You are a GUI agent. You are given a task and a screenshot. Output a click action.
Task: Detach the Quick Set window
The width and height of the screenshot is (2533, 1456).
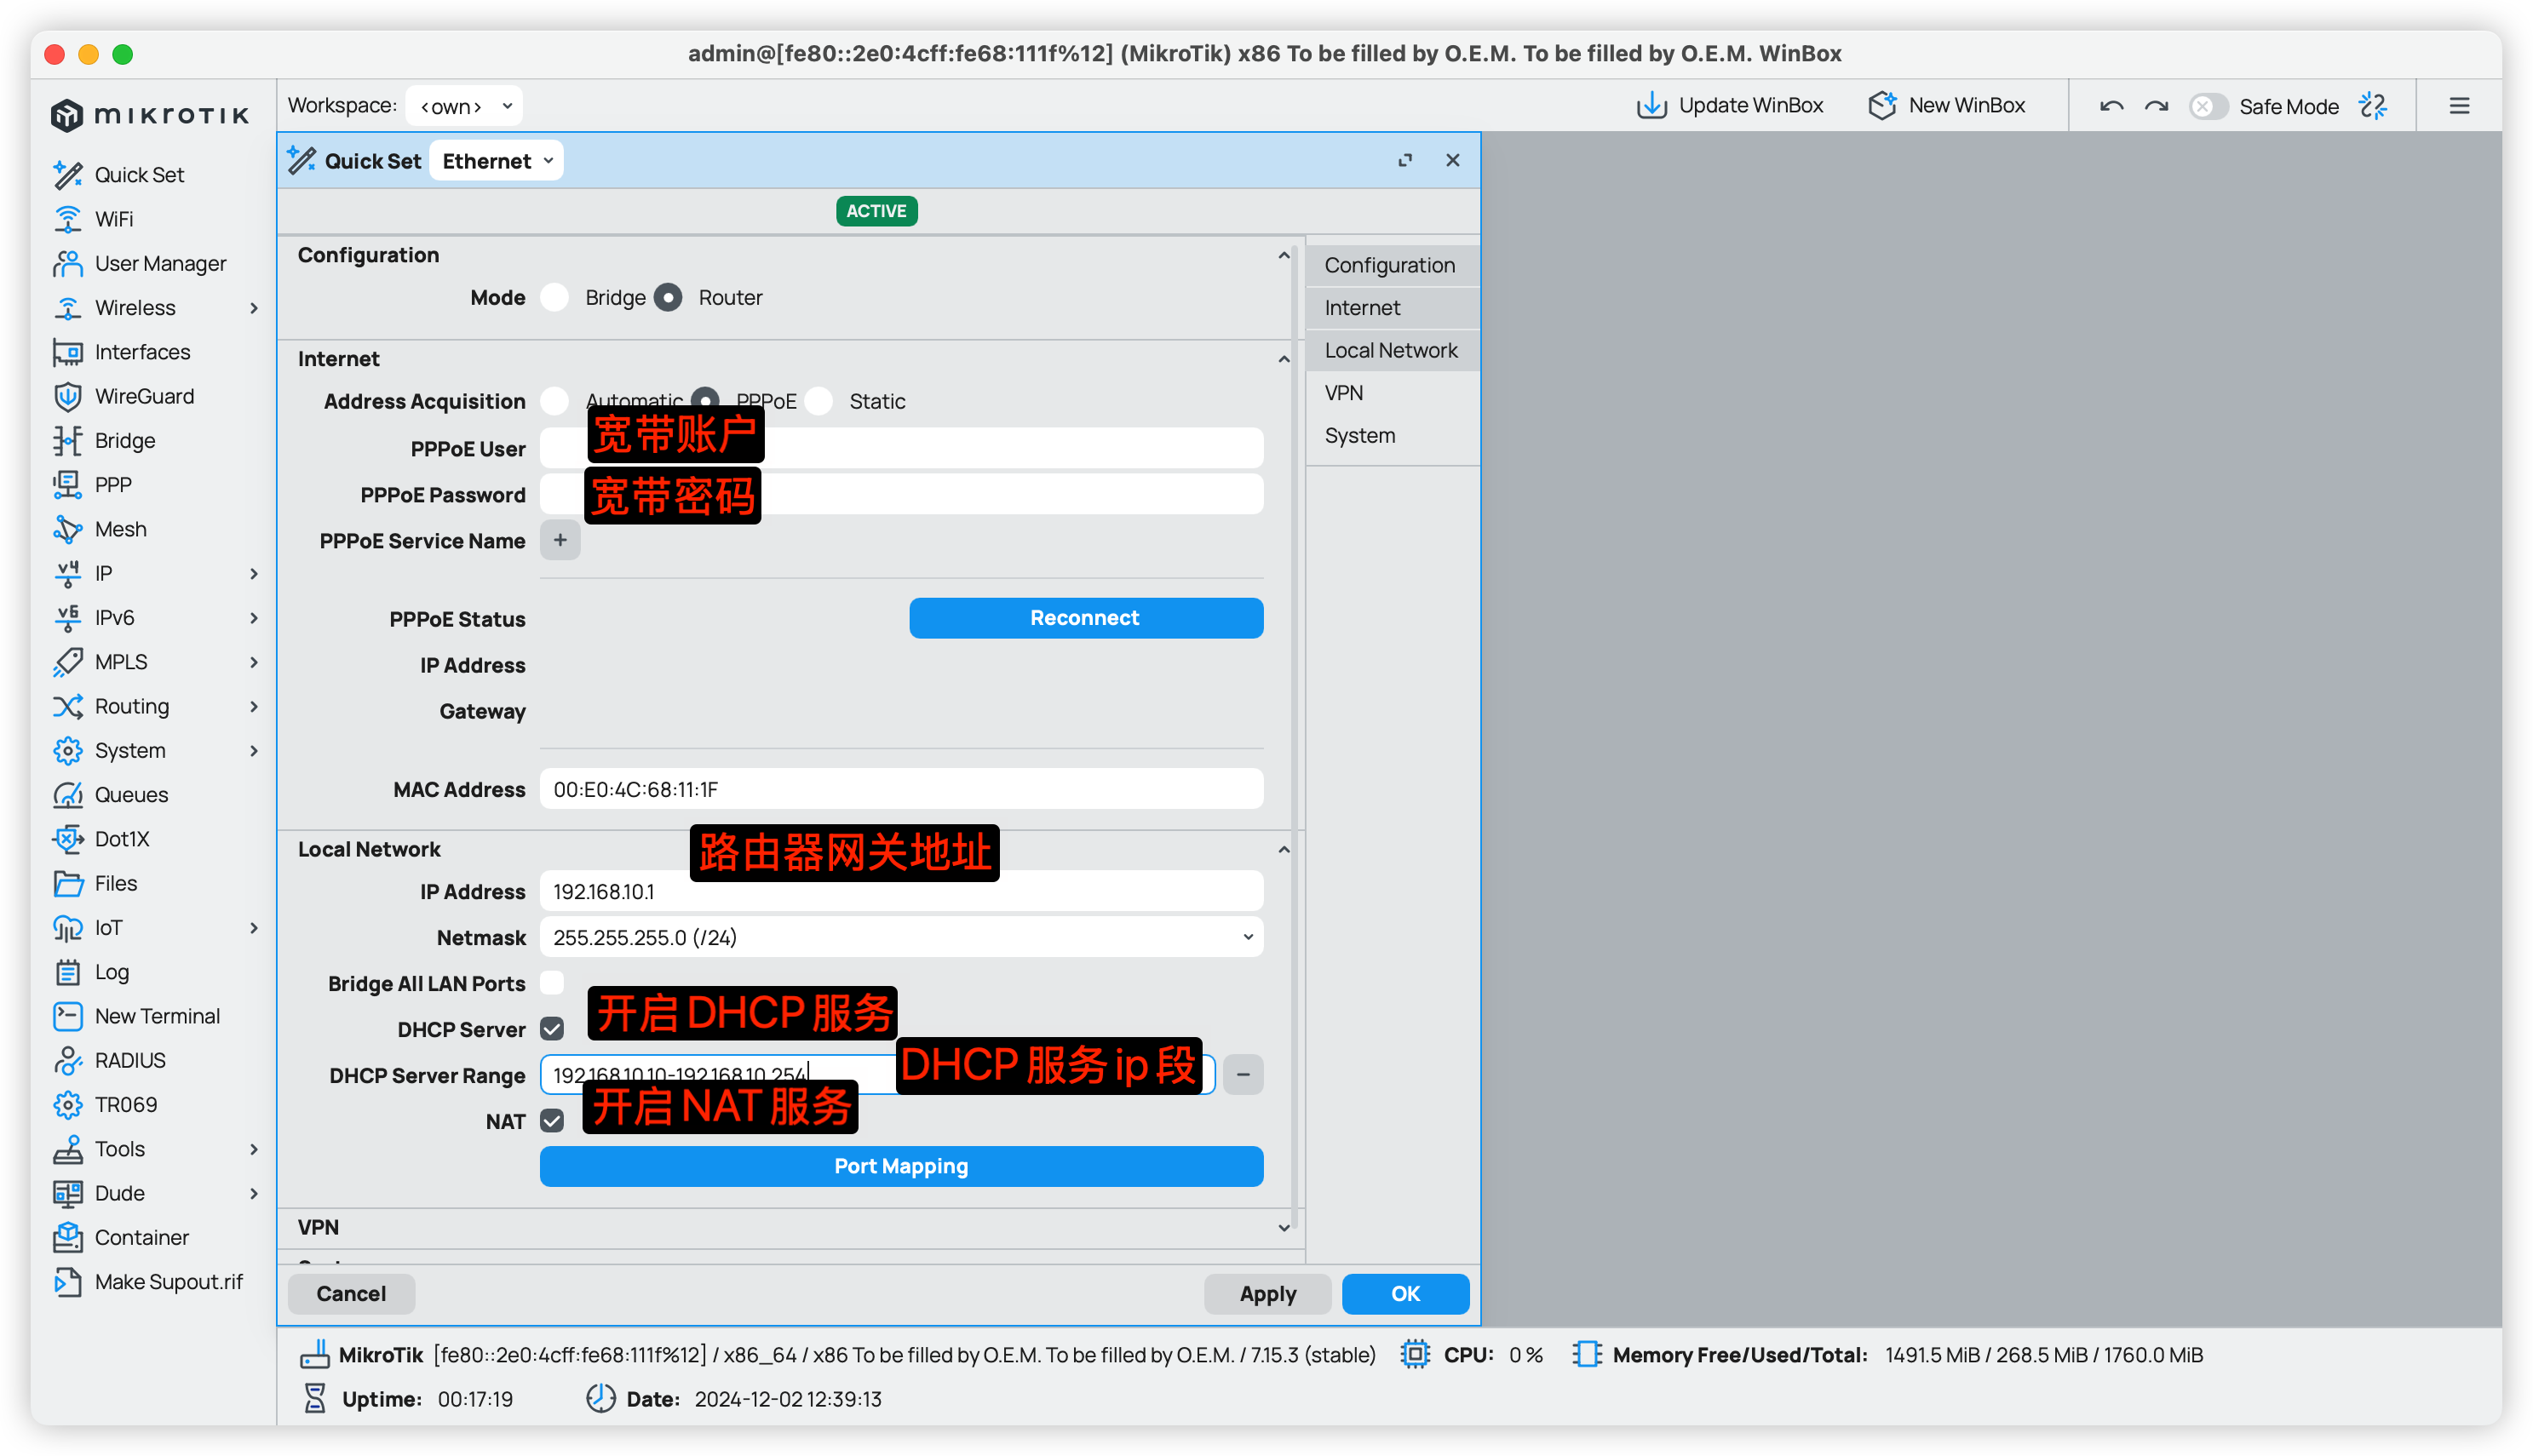click(1405, 160)
